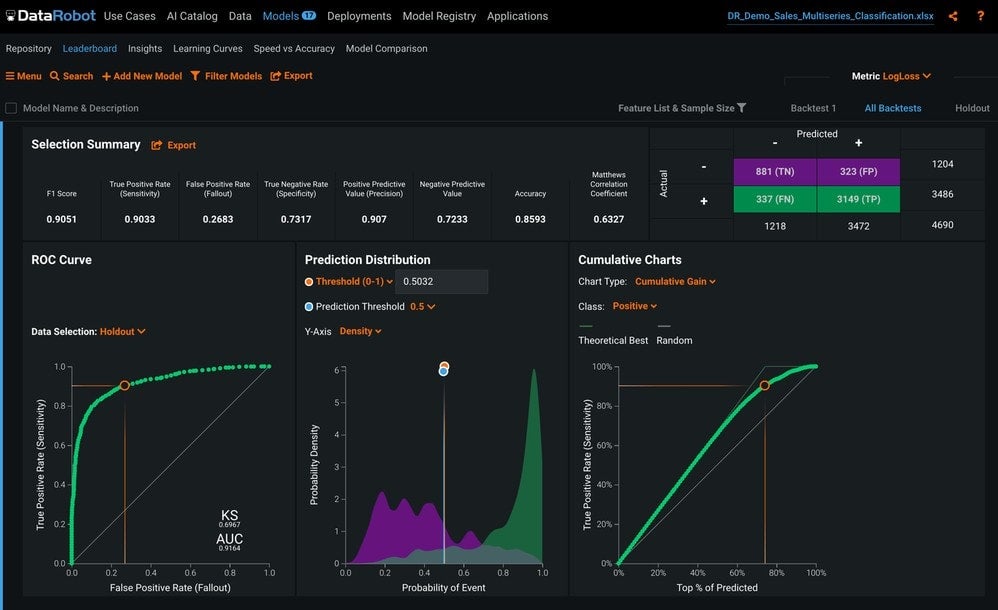Export the Selection Summary
This screenshot has height=610, width=998.
click(174, 145)
